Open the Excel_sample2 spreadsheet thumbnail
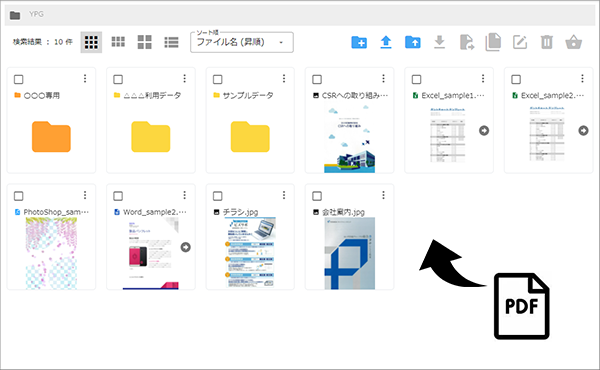The height and width of the screenshot is (370, 600). click(547, 134)
